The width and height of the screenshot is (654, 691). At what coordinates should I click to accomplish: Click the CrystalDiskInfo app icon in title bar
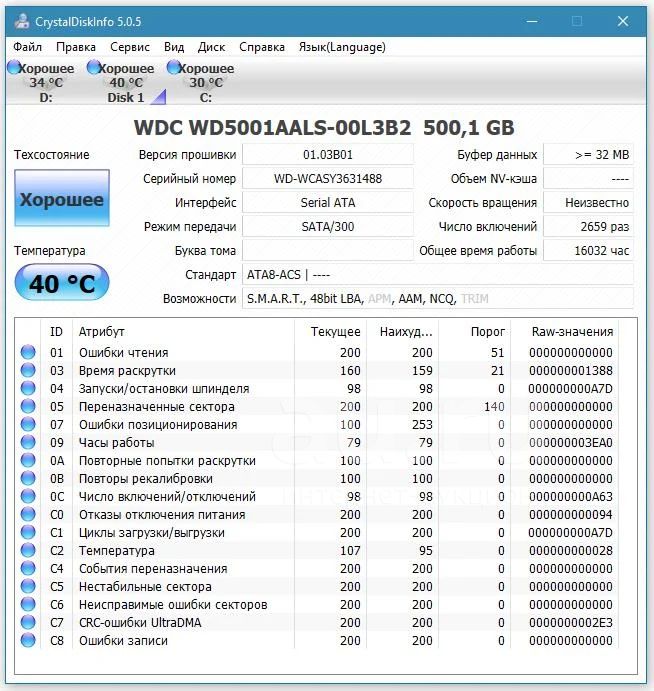click(x=21, y=21)
